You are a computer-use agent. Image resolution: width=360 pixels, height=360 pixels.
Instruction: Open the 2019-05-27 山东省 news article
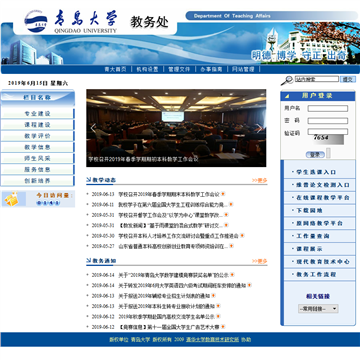point(173,246)
